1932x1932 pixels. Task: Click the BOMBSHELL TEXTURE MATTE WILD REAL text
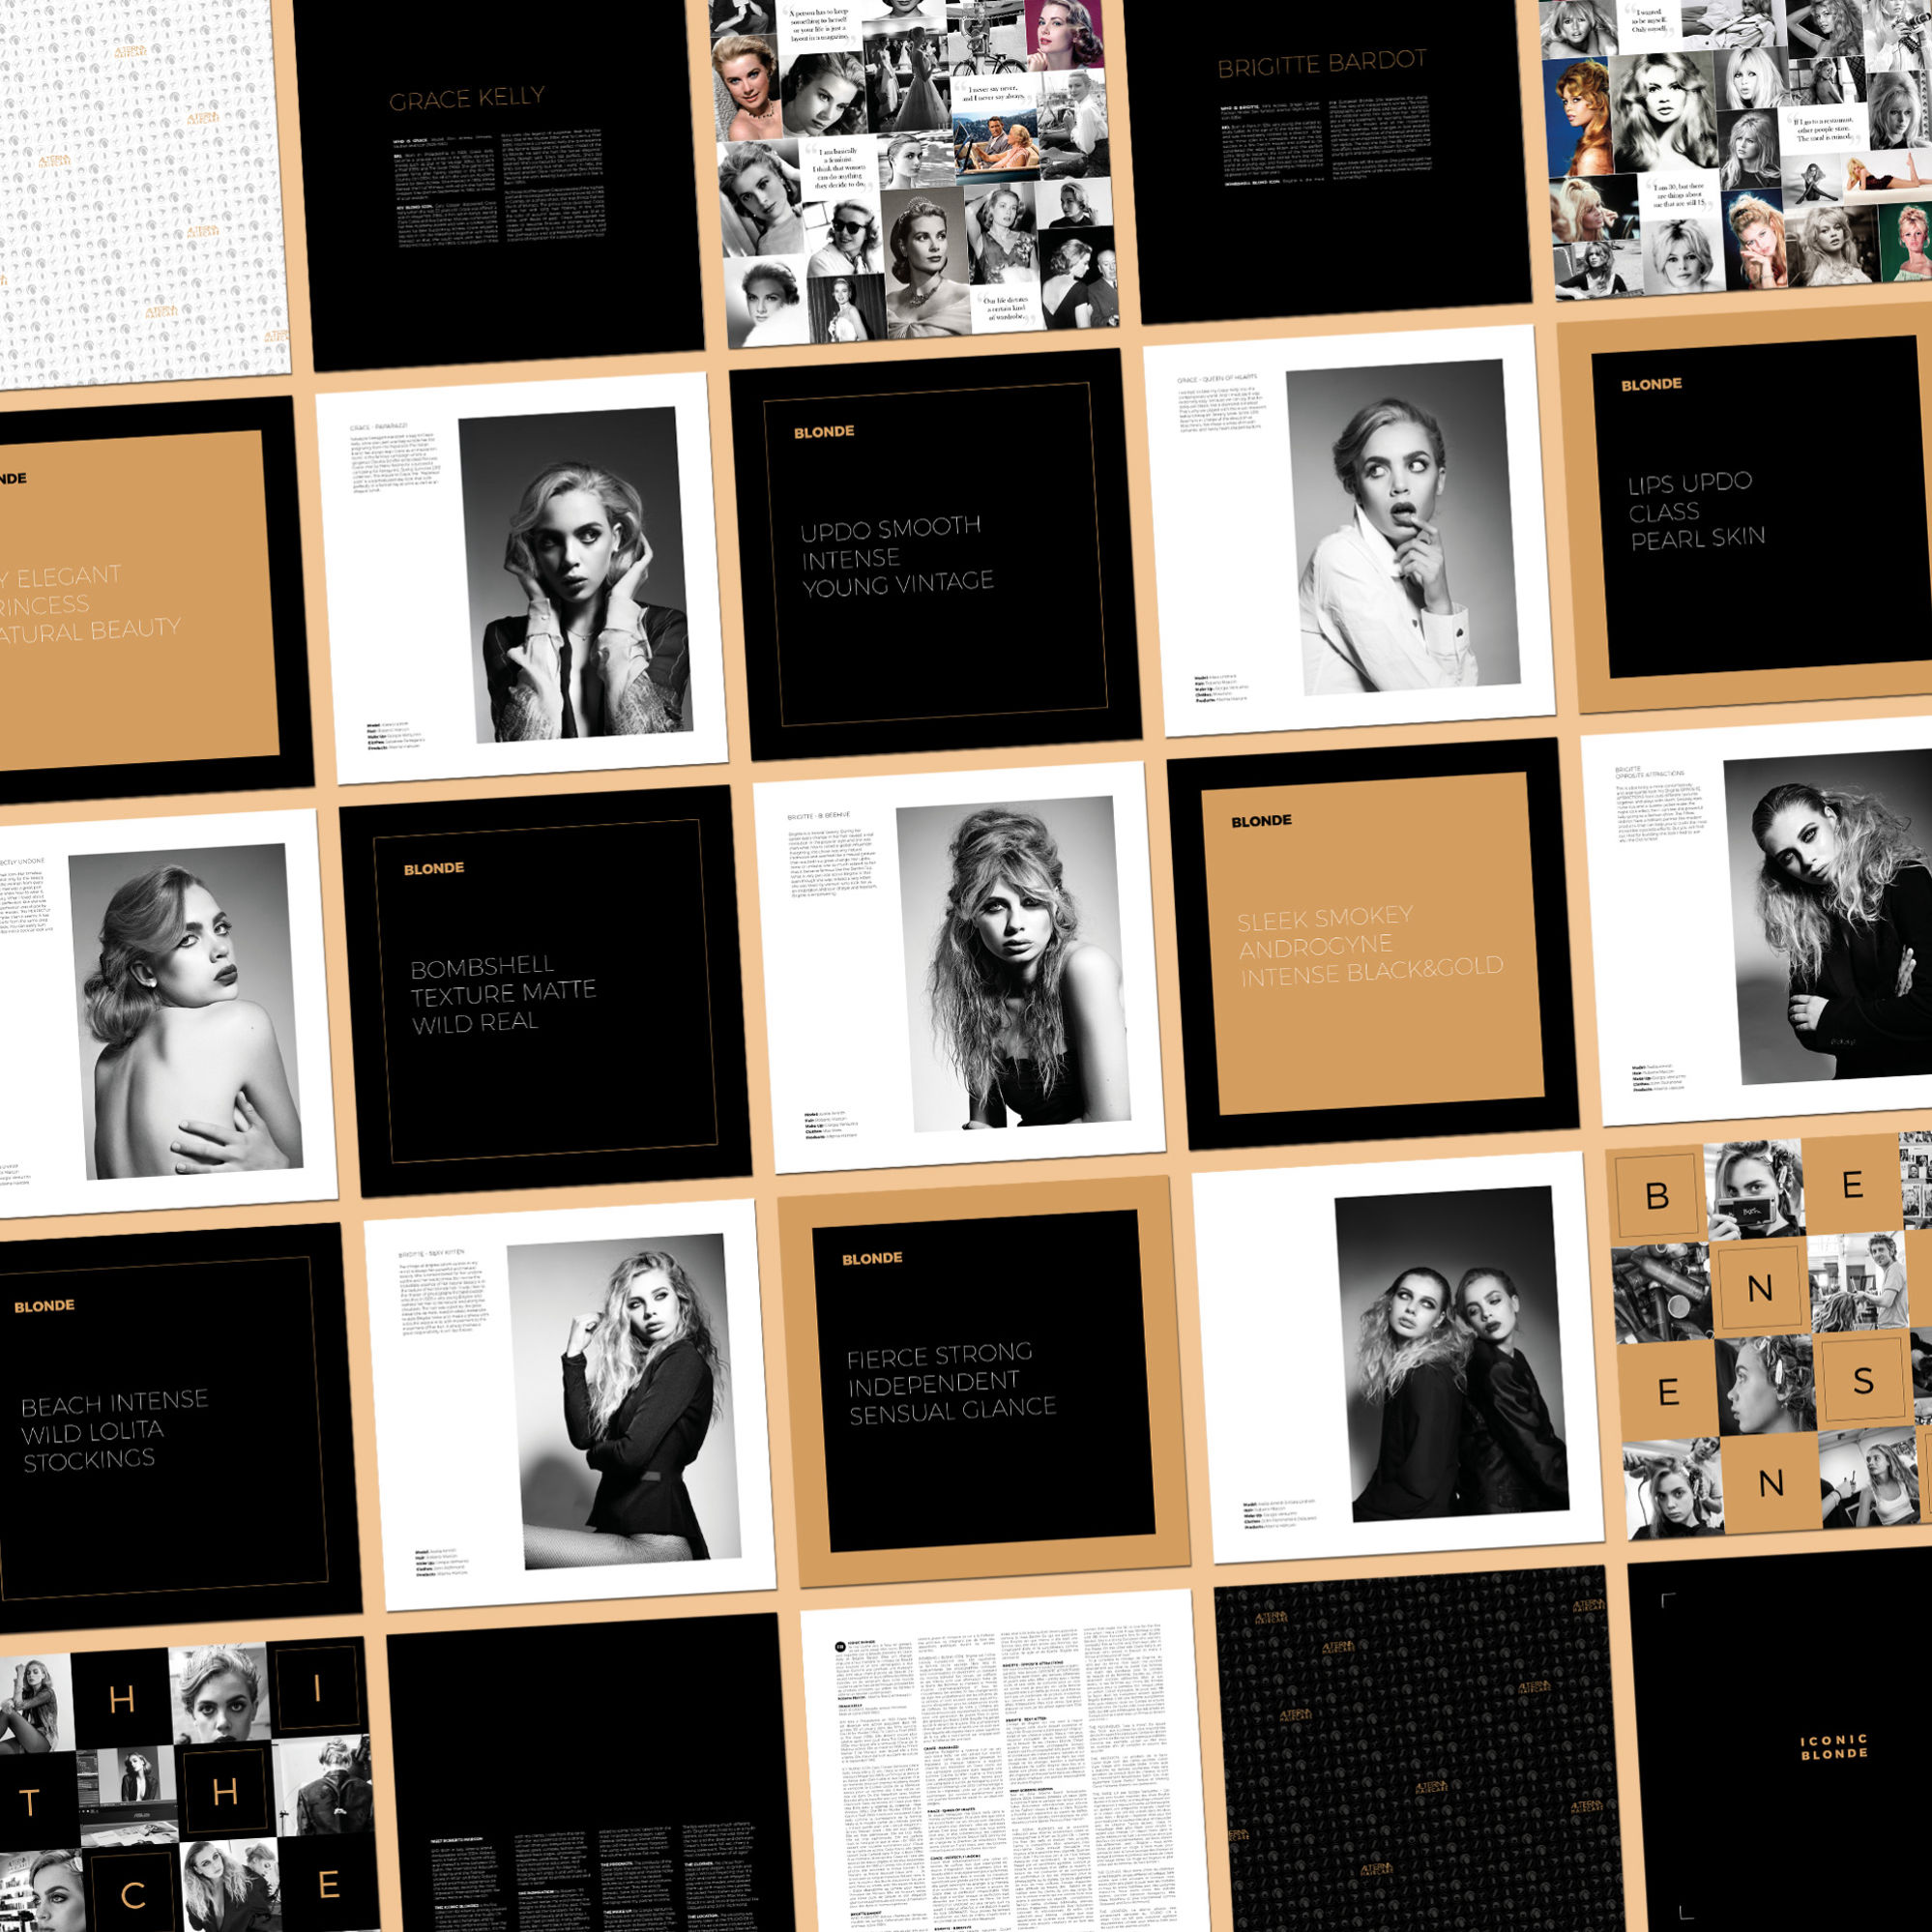503,993
